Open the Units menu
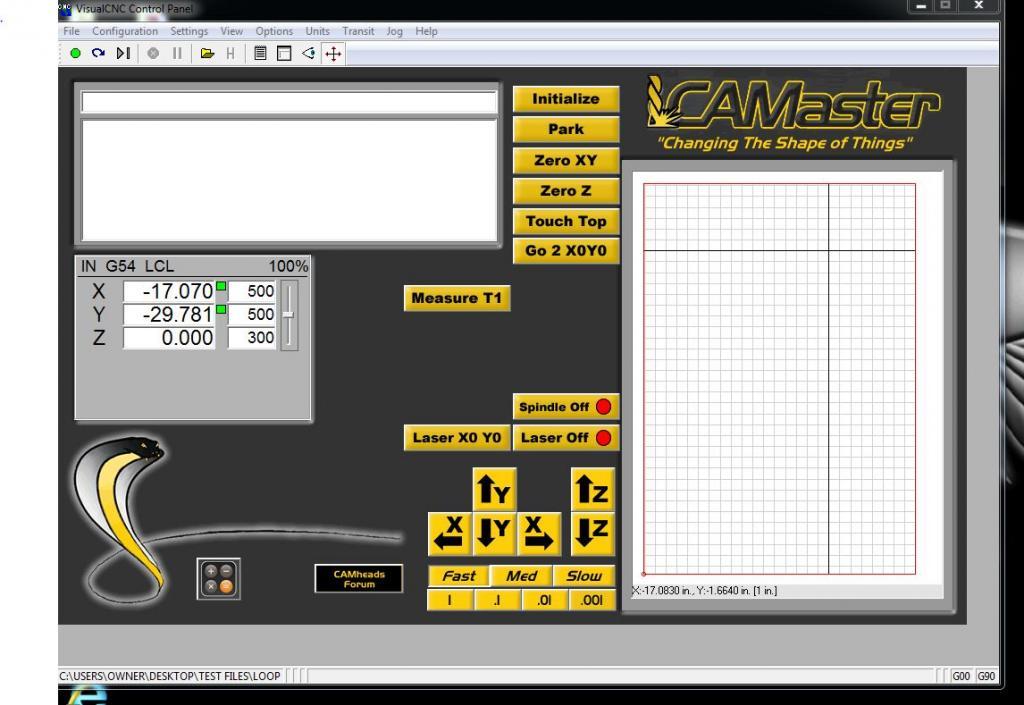This screenshot has height=705, width=1024. [x=317, y=32]
